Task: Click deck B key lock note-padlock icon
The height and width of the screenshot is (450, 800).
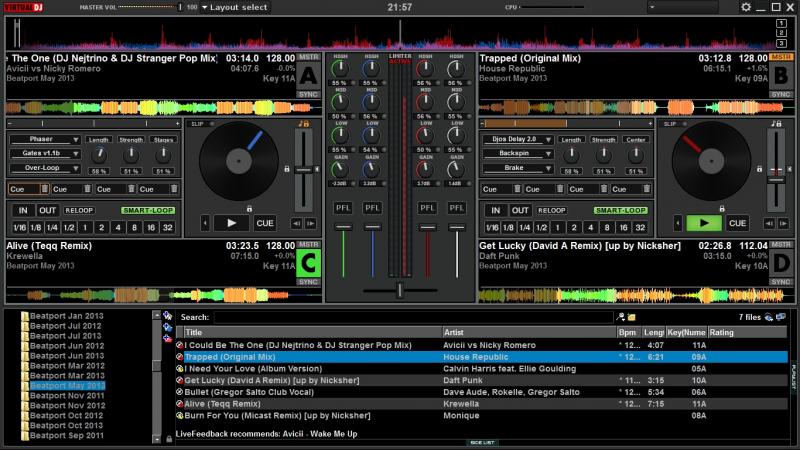Action: pos(776,124)
